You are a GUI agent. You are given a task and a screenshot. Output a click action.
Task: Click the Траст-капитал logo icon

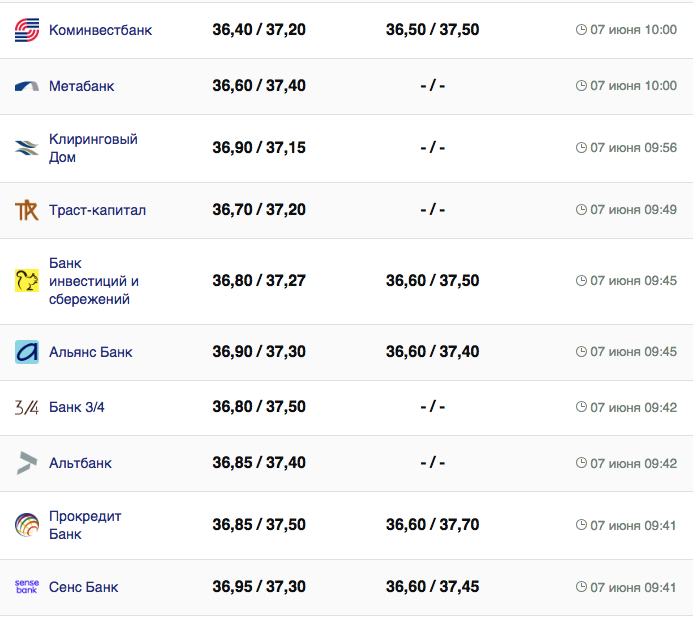click(27, 210)
